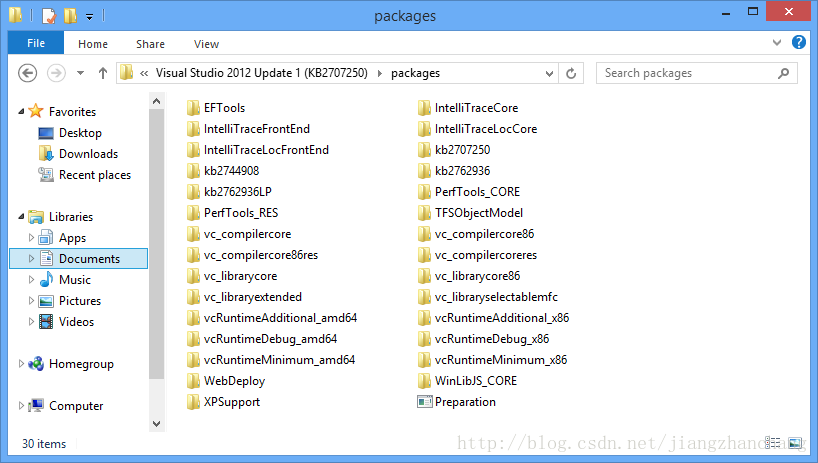Switch to details view in status bar
The image size is (818, 463).
[773, 443]
